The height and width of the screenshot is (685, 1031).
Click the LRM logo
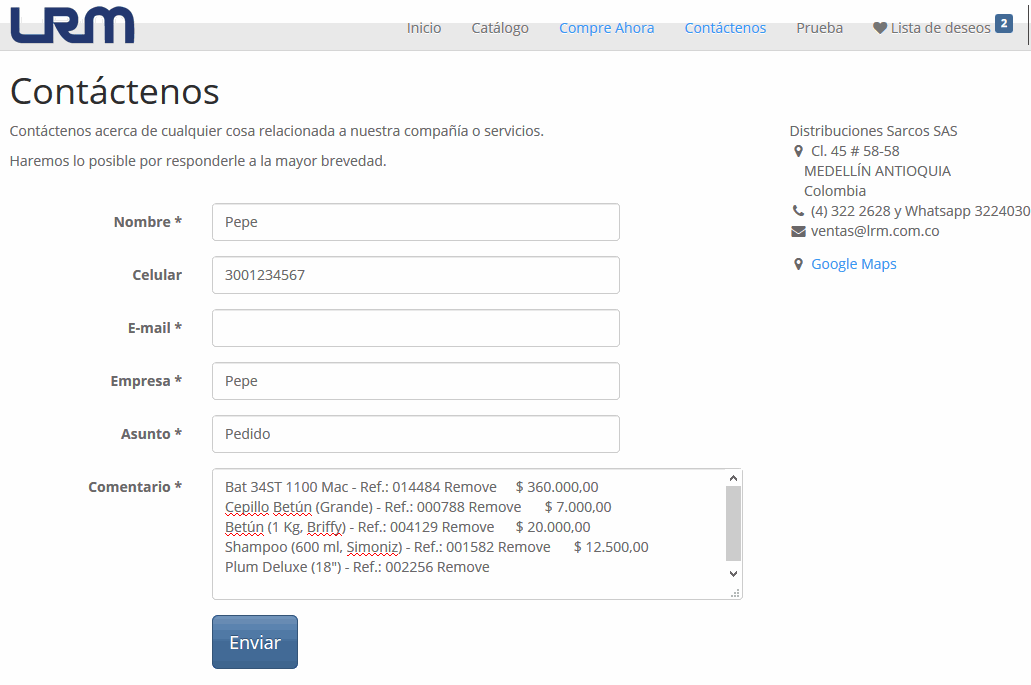click(70, 26)
